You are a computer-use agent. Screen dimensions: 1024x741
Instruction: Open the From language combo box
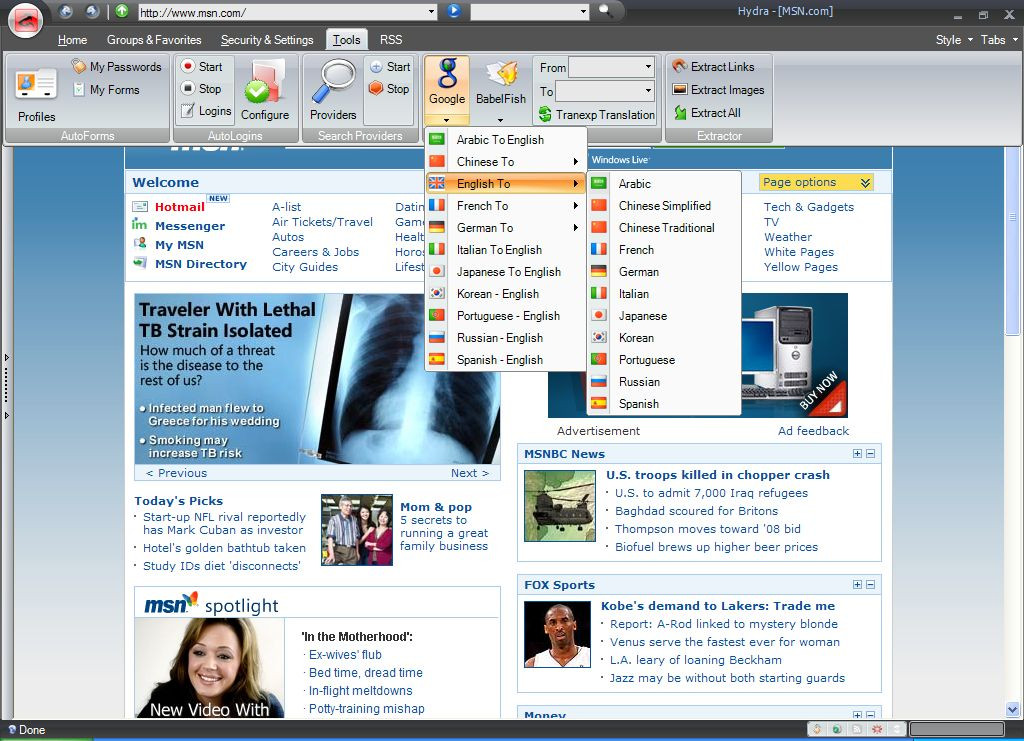611,67
